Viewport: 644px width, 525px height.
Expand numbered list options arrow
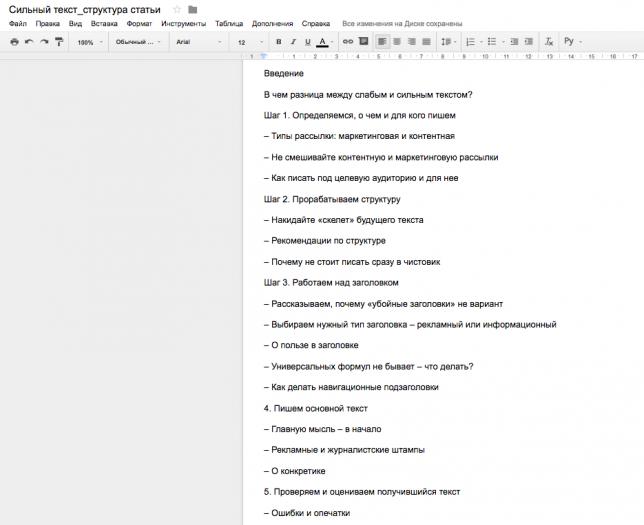pos(481,42)
